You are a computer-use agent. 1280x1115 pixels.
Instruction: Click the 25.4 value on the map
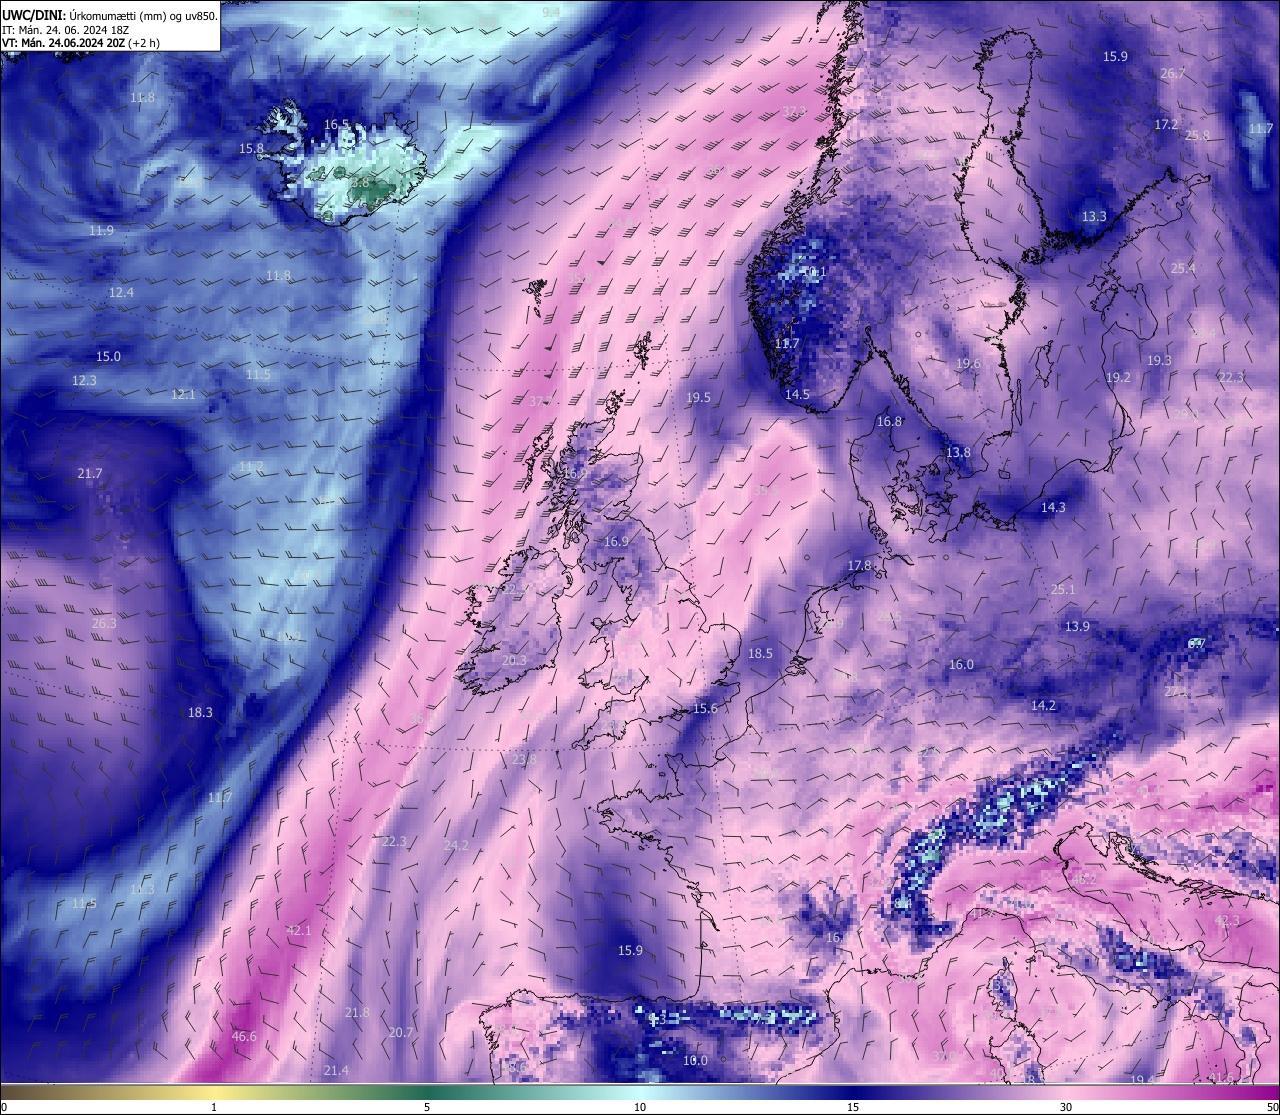pos(1183,268)
